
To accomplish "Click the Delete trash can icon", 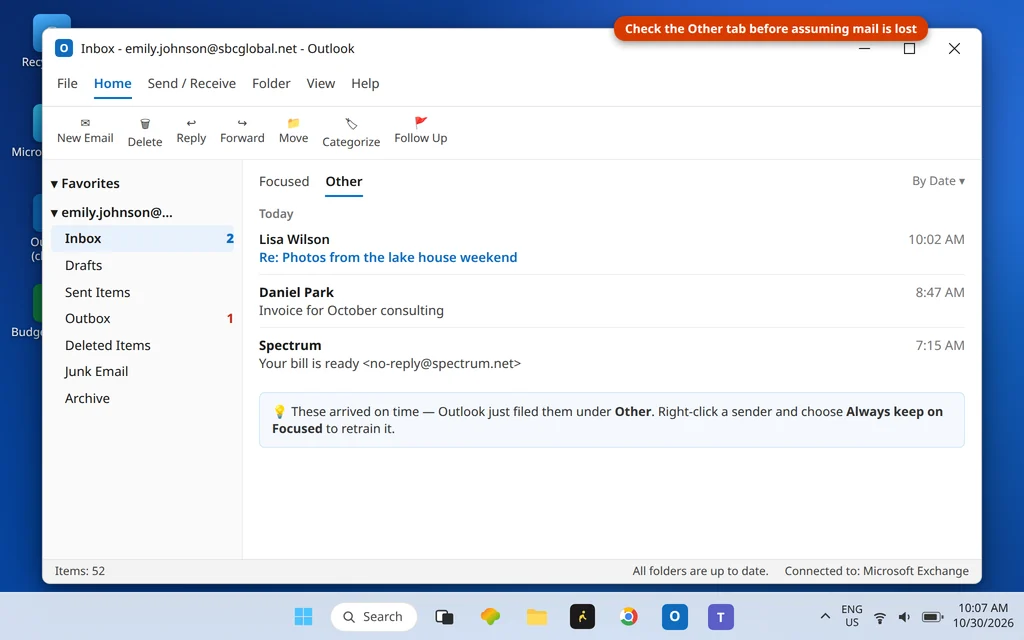I will (145, 123).
